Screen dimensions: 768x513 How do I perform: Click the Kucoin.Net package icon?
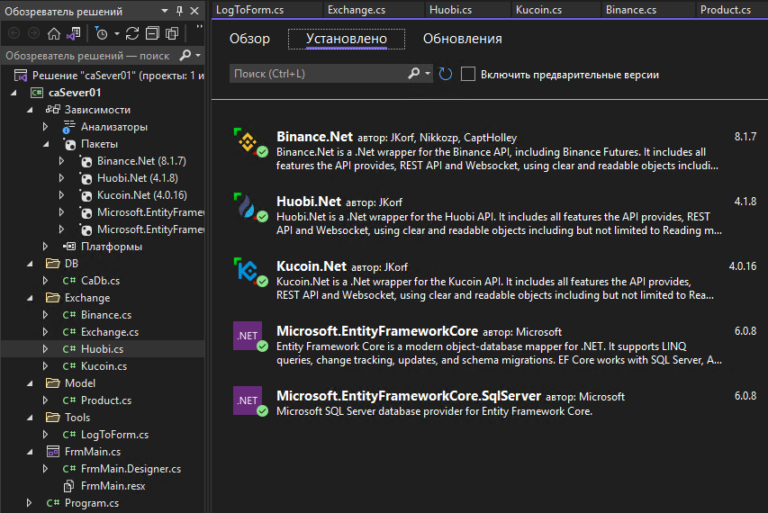tap(248, 271)
